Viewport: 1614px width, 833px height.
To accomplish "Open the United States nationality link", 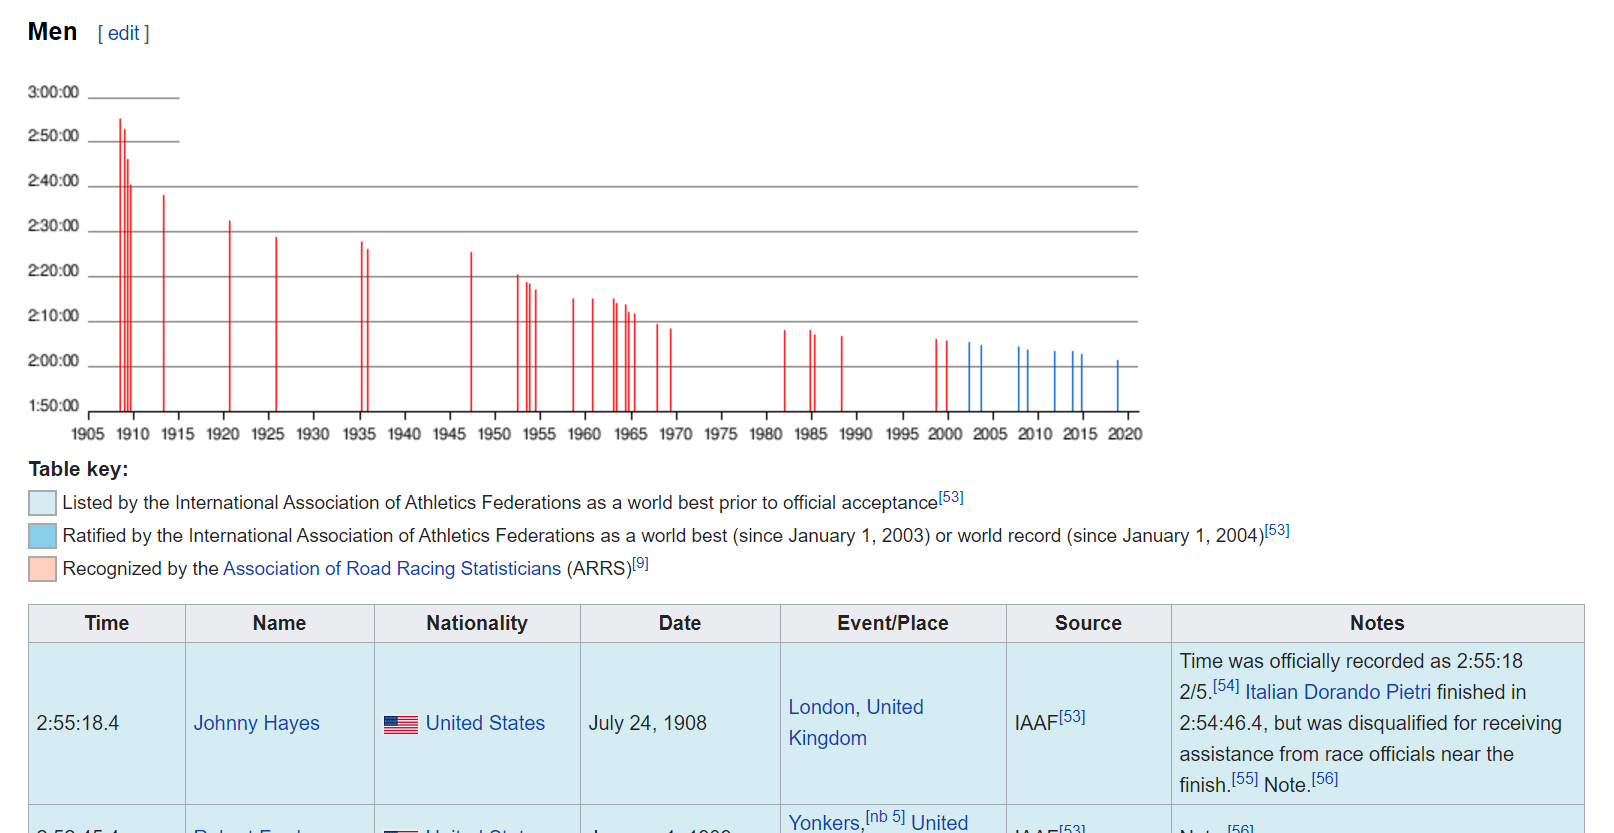I will (x=485, y=723).
